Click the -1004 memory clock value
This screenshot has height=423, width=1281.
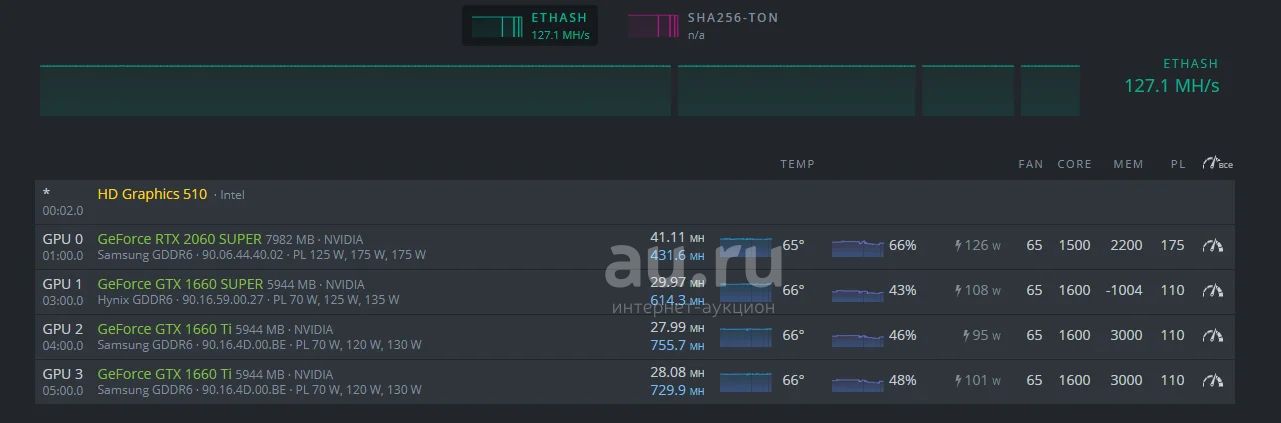tap(1126, 290)
